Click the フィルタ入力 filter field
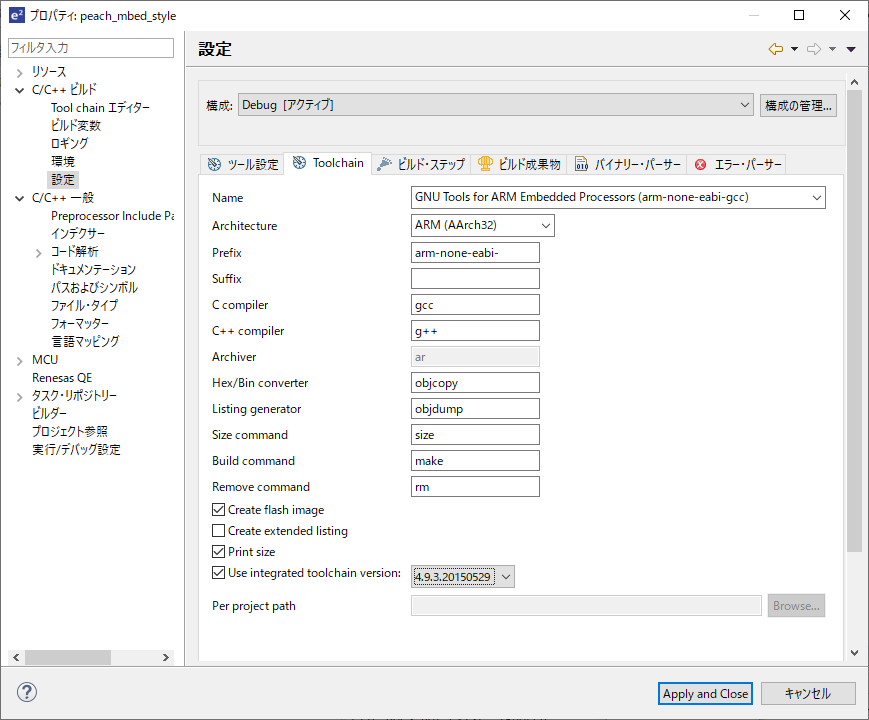This screenshot has height=720, width=869. click(91, 48)
